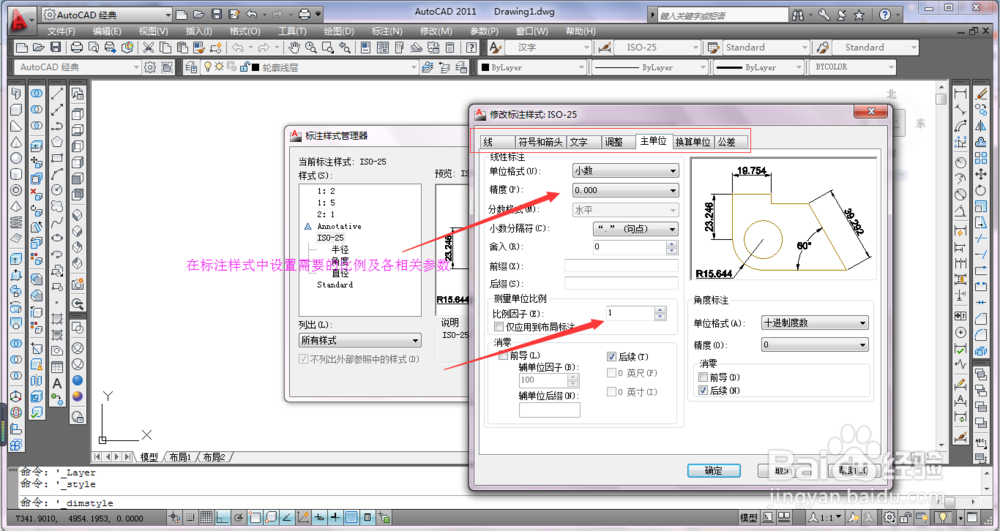Select the Pan hand tool
The width and height of the screenshot is (1000, 531).
coord(293,47)
